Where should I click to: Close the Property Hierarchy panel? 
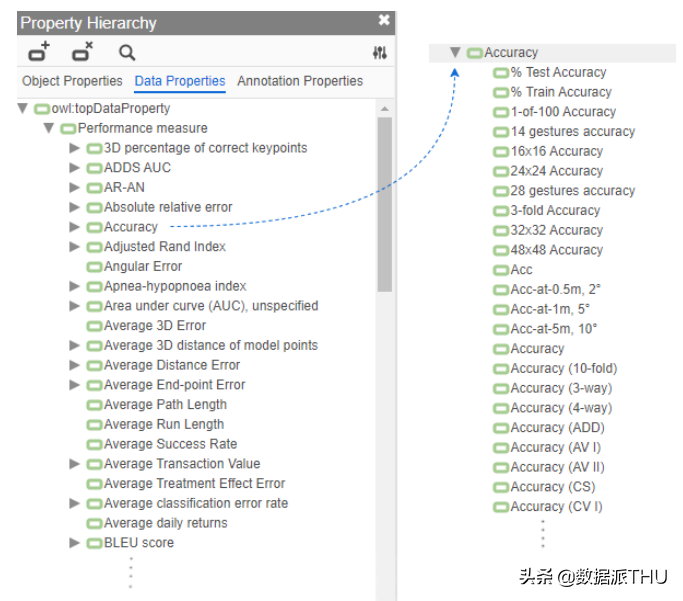(384, 21)
